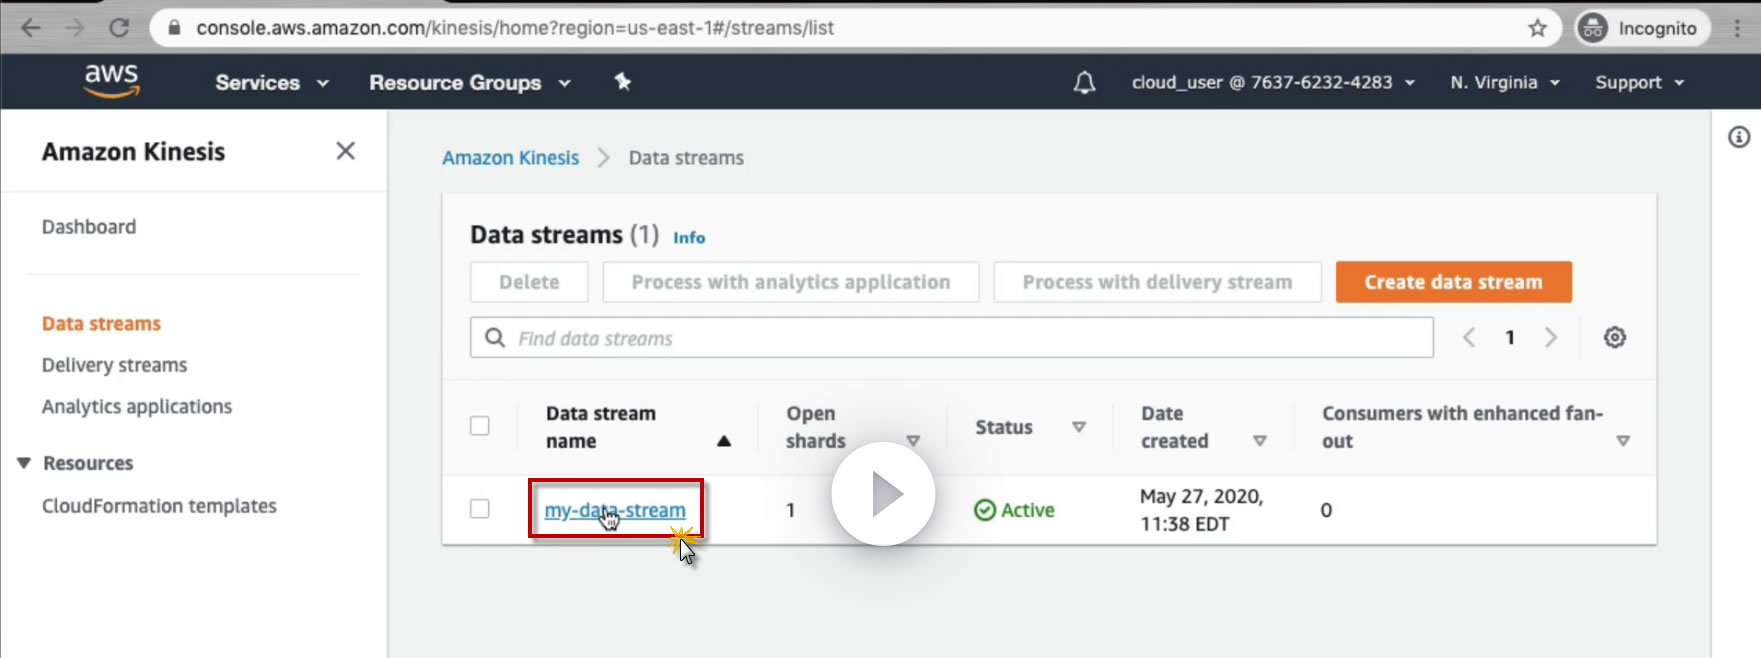Open the pinned shortcuts pushpin icon

pos(623,82)
